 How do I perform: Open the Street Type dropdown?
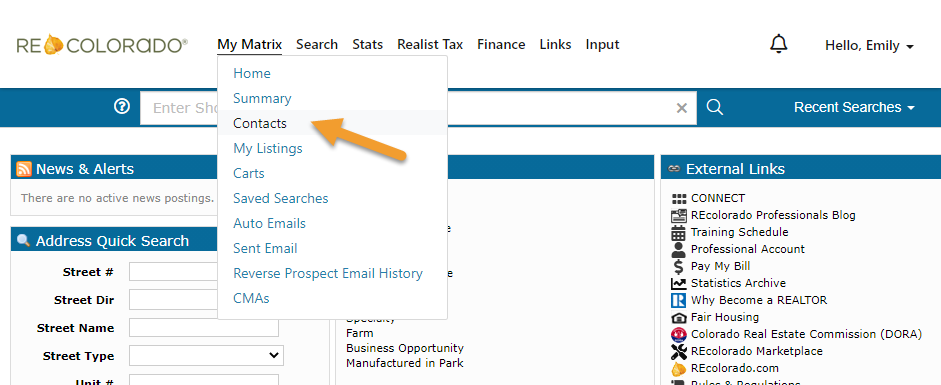coord(206,356)
